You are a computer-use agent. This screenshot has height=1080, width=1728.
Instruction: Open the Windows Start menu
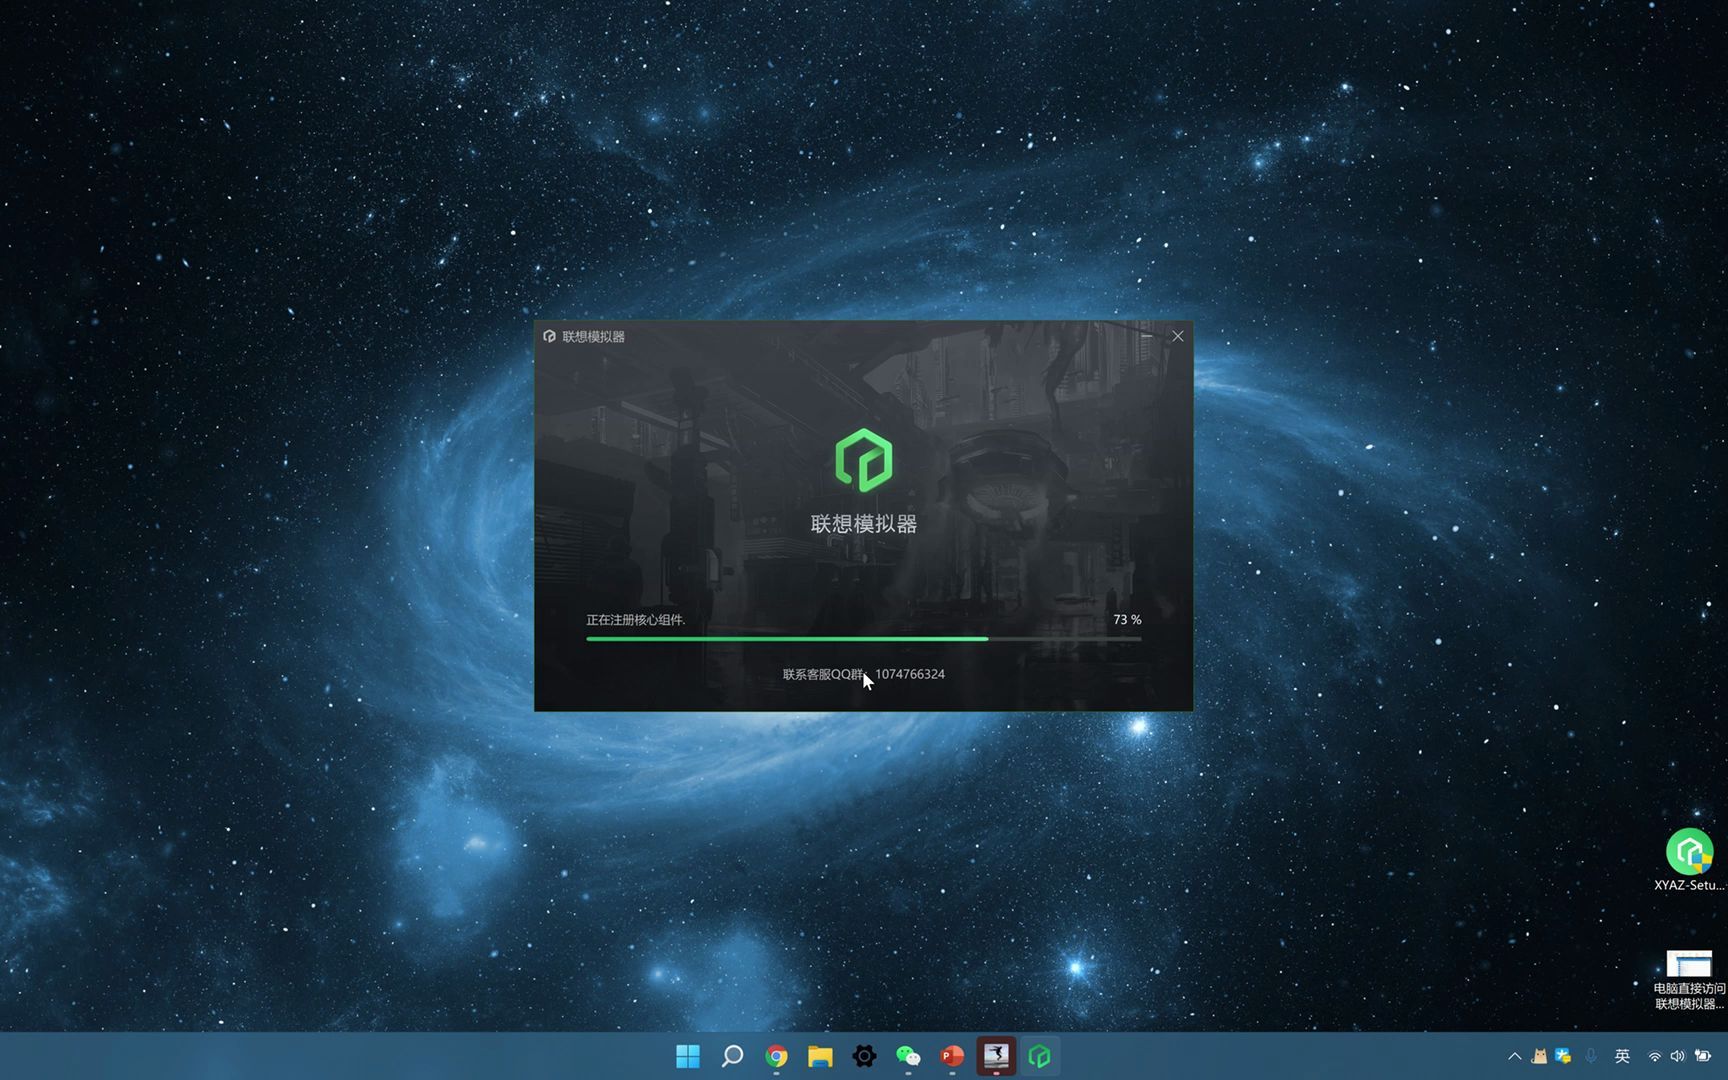point(688,1056)
